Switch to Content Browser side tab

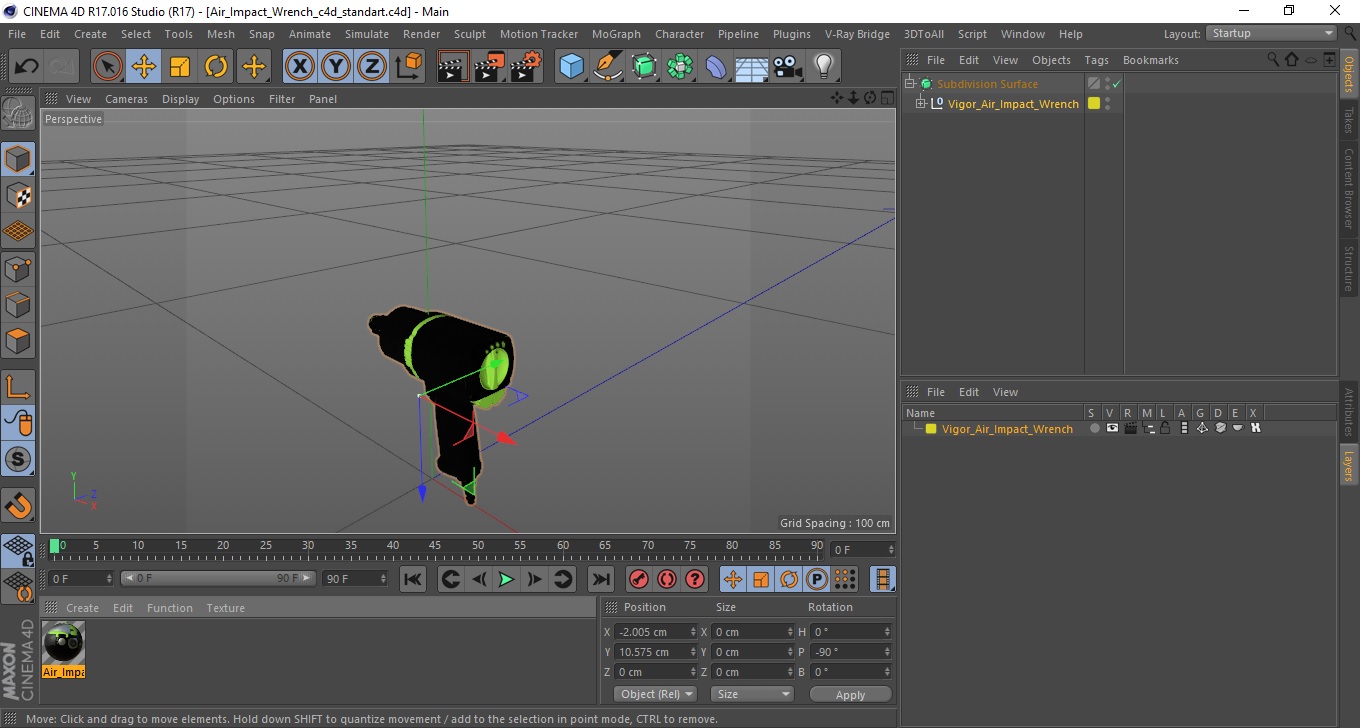pyautogui.click(x=1348, y=188)
